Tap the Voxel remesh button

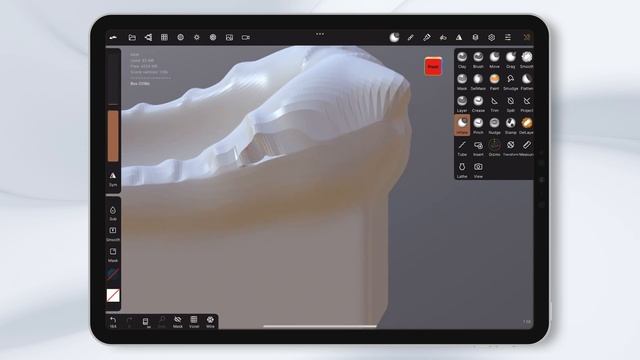coord(194,322)
